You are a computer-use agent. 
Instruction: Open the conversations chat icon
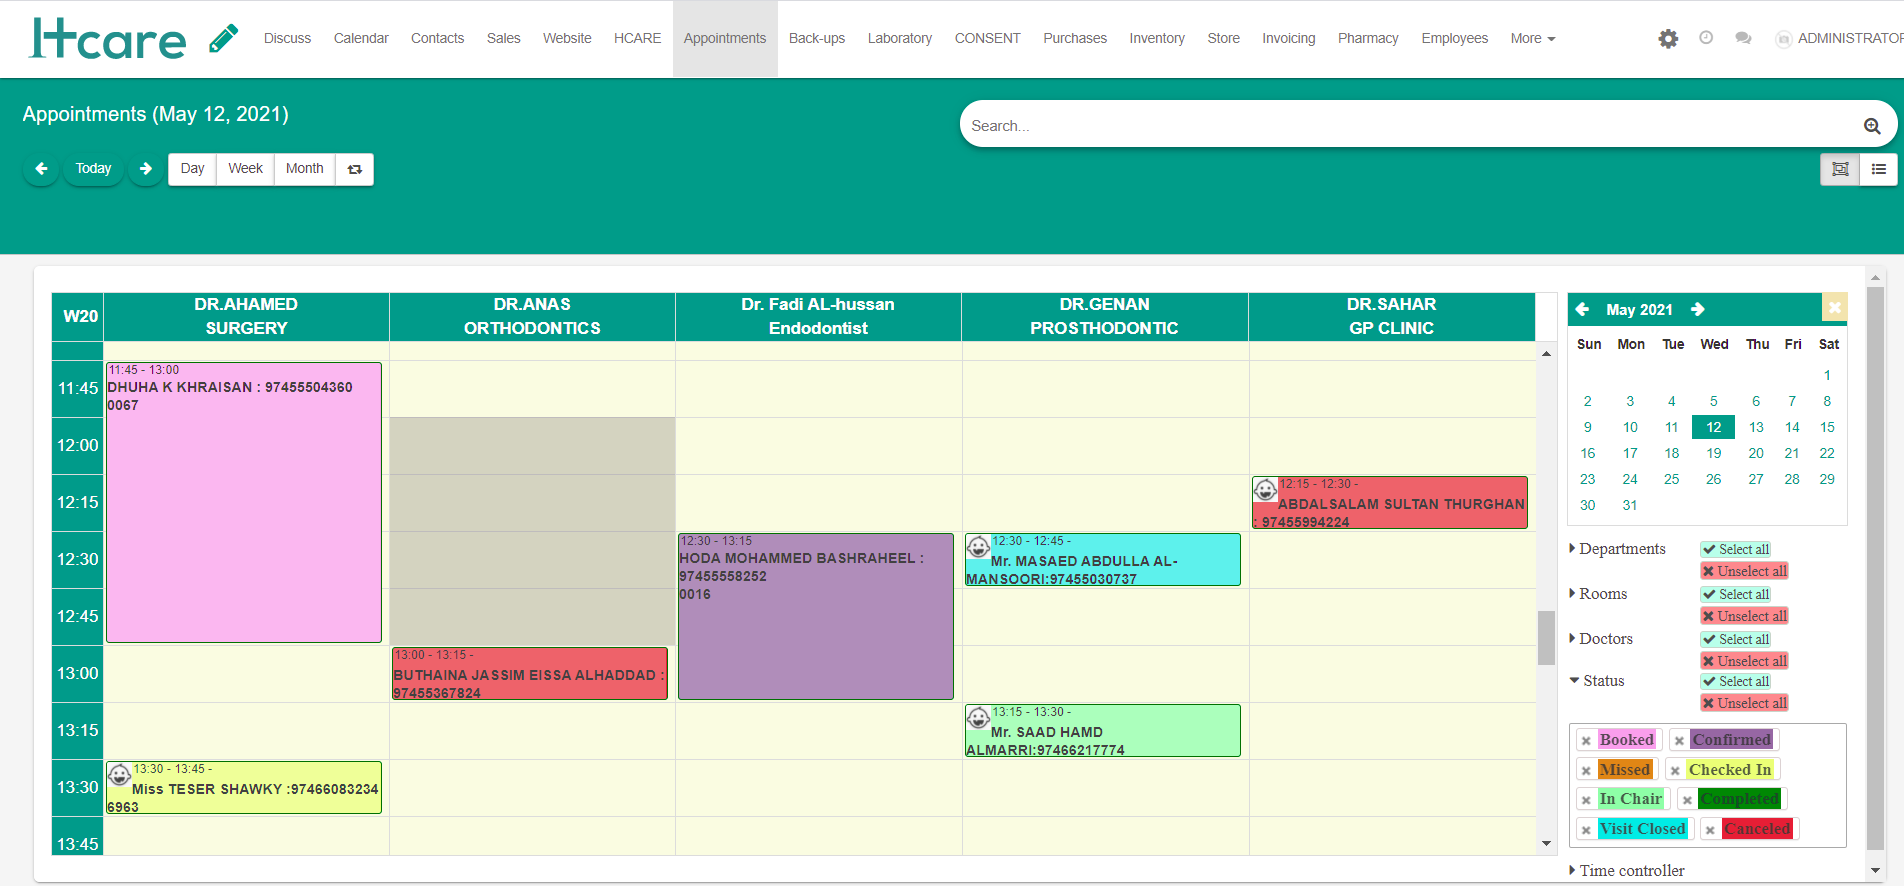coord(1743,38)
